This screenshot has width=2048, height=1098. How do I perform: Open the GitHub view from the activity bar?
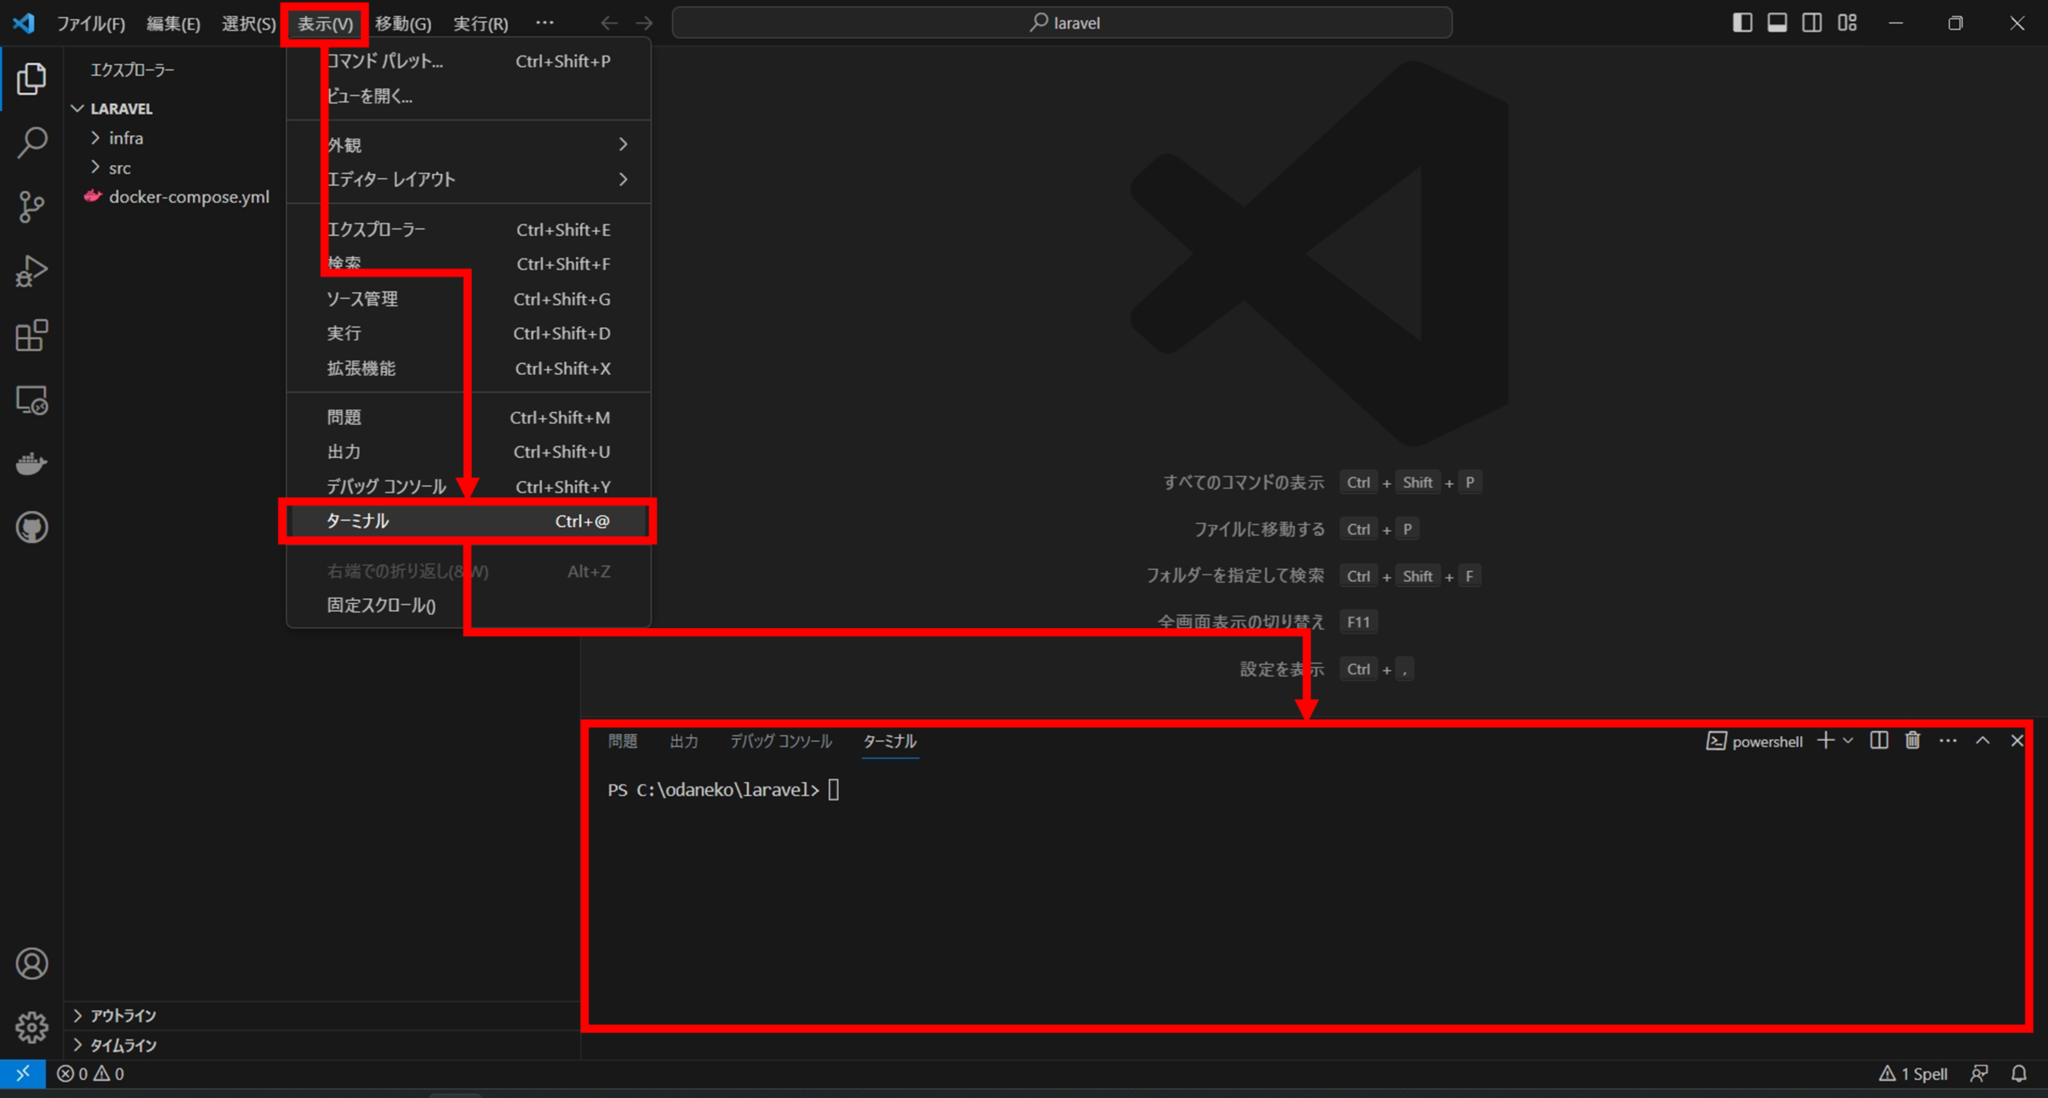tap(32, 527)
